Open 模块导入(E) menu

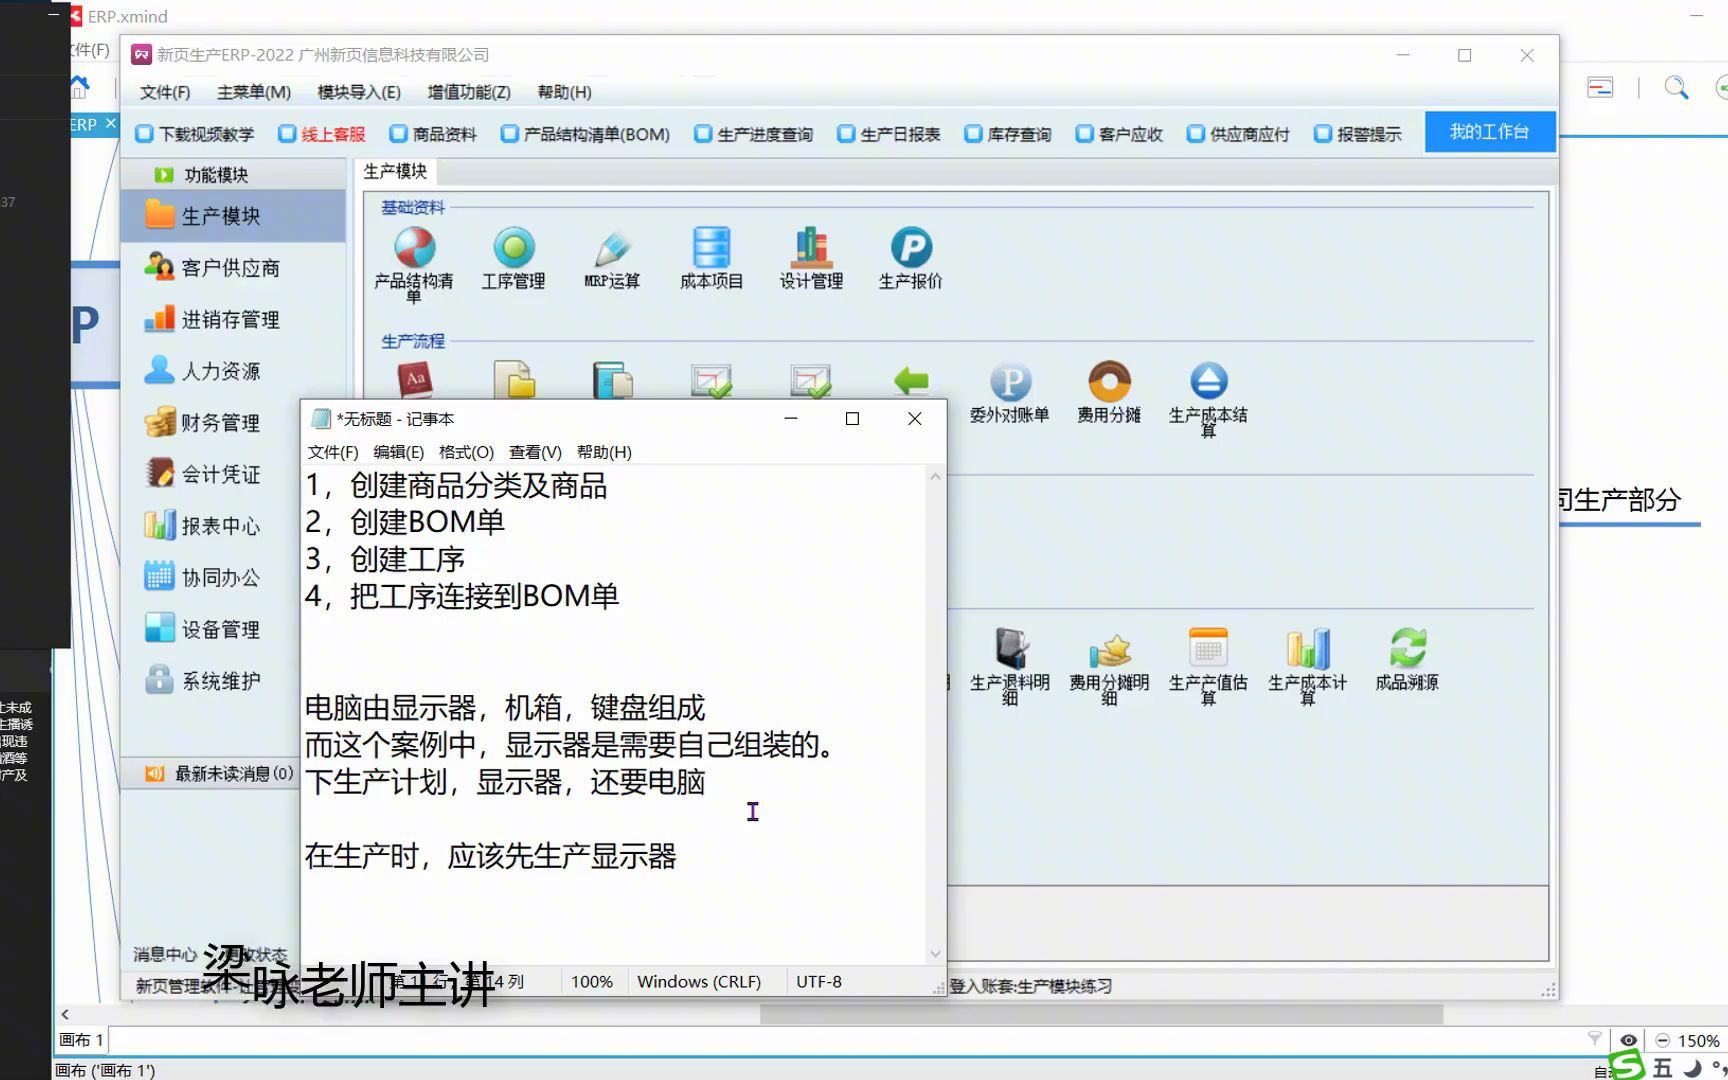tap(359, 92)
